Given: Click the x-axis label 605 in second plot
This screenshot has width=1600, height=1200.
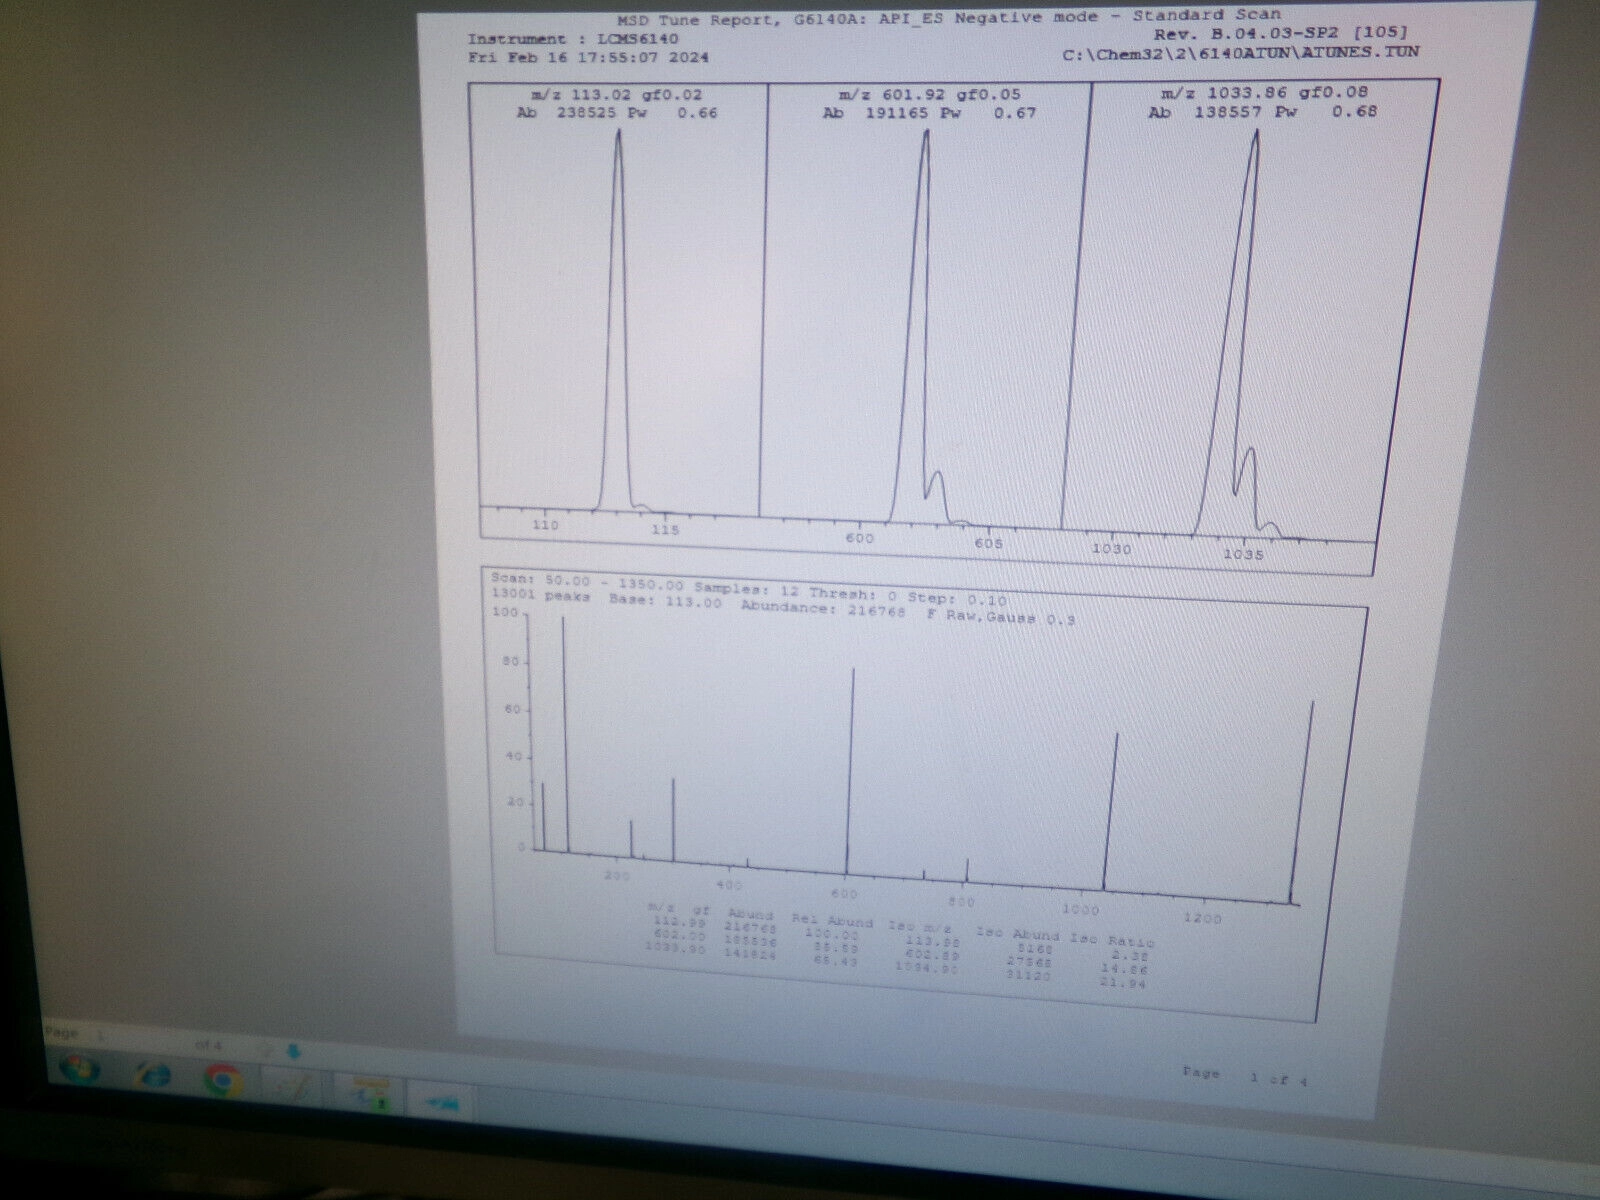Looking at the screenshot, I should pos(989,543).
